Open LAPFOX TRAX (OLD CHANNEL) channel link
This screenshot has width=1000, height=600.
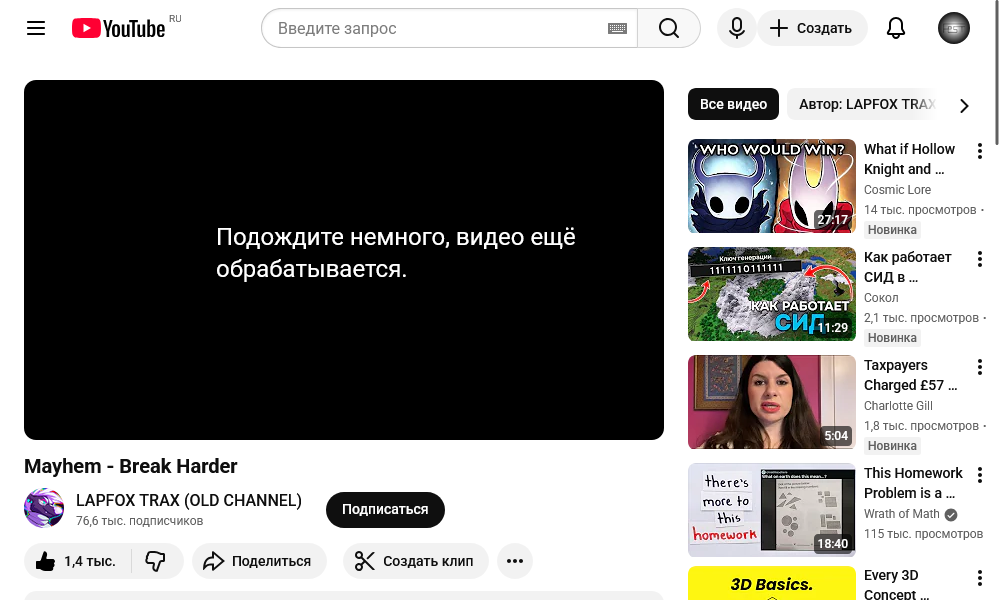(189, 501)
